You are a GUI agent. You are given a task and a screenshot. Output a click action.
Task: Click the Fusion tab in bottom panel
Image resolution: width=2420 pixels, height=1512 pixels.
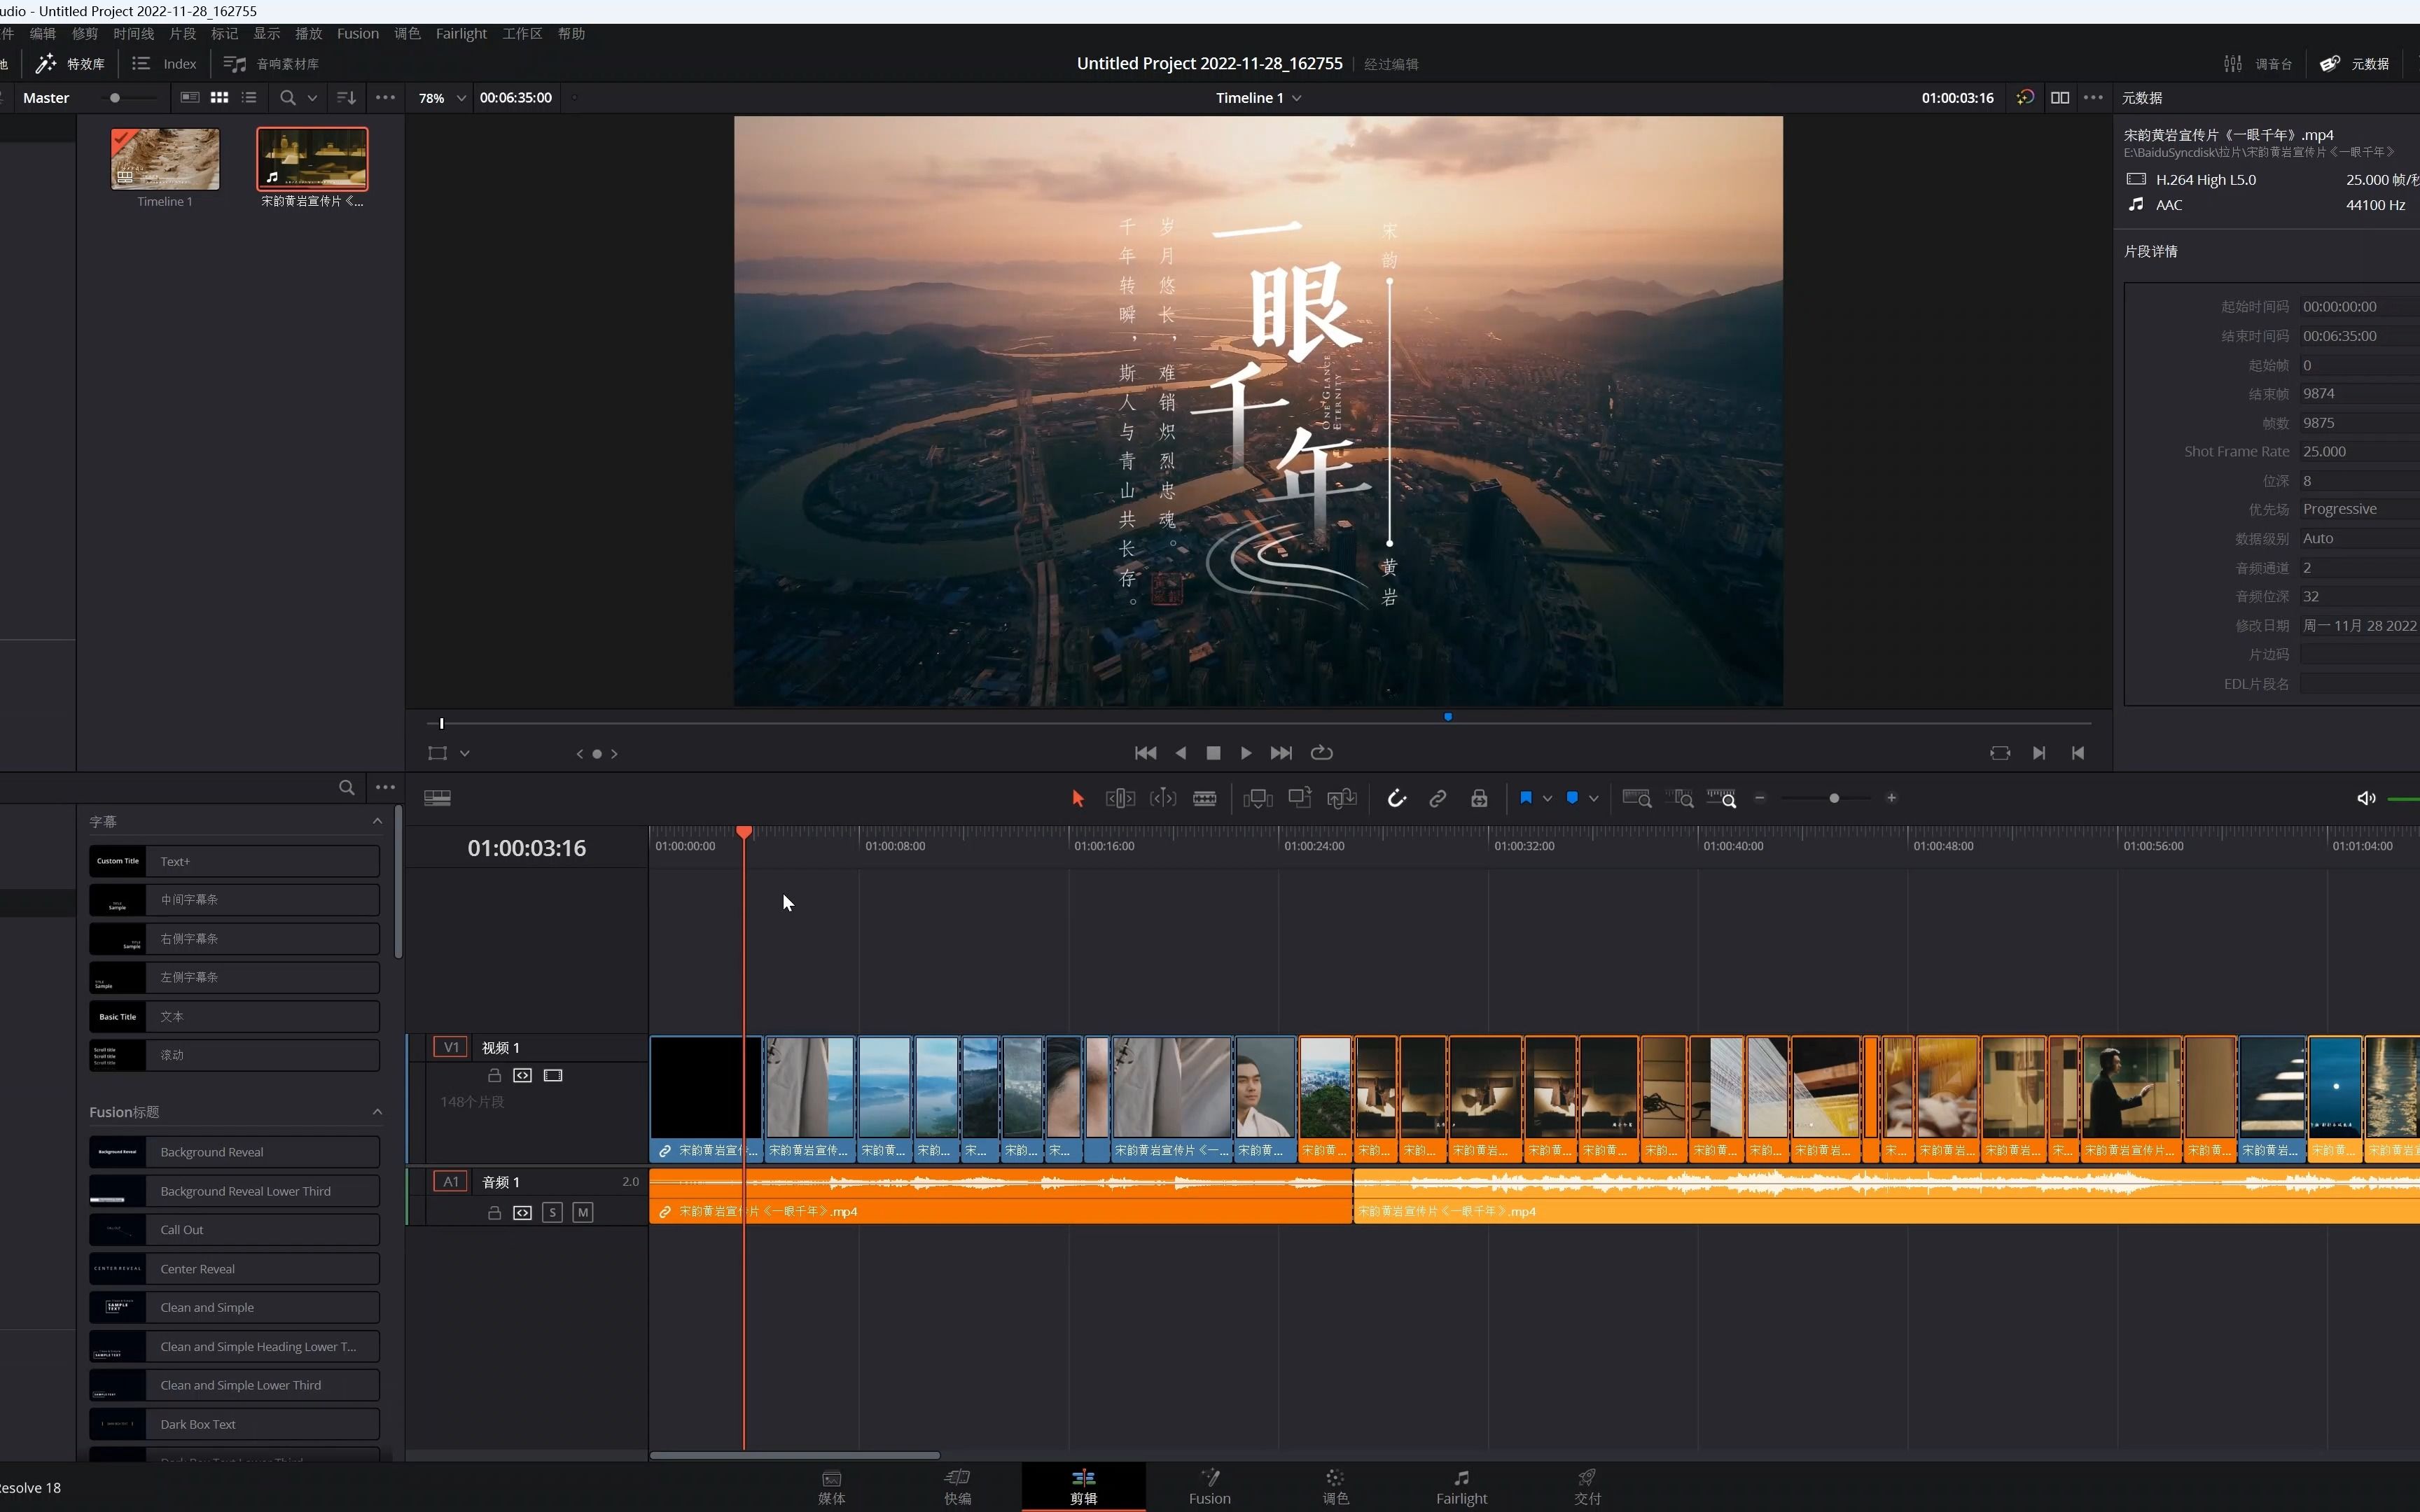pyautogui.click(x=1209, y=1484)
